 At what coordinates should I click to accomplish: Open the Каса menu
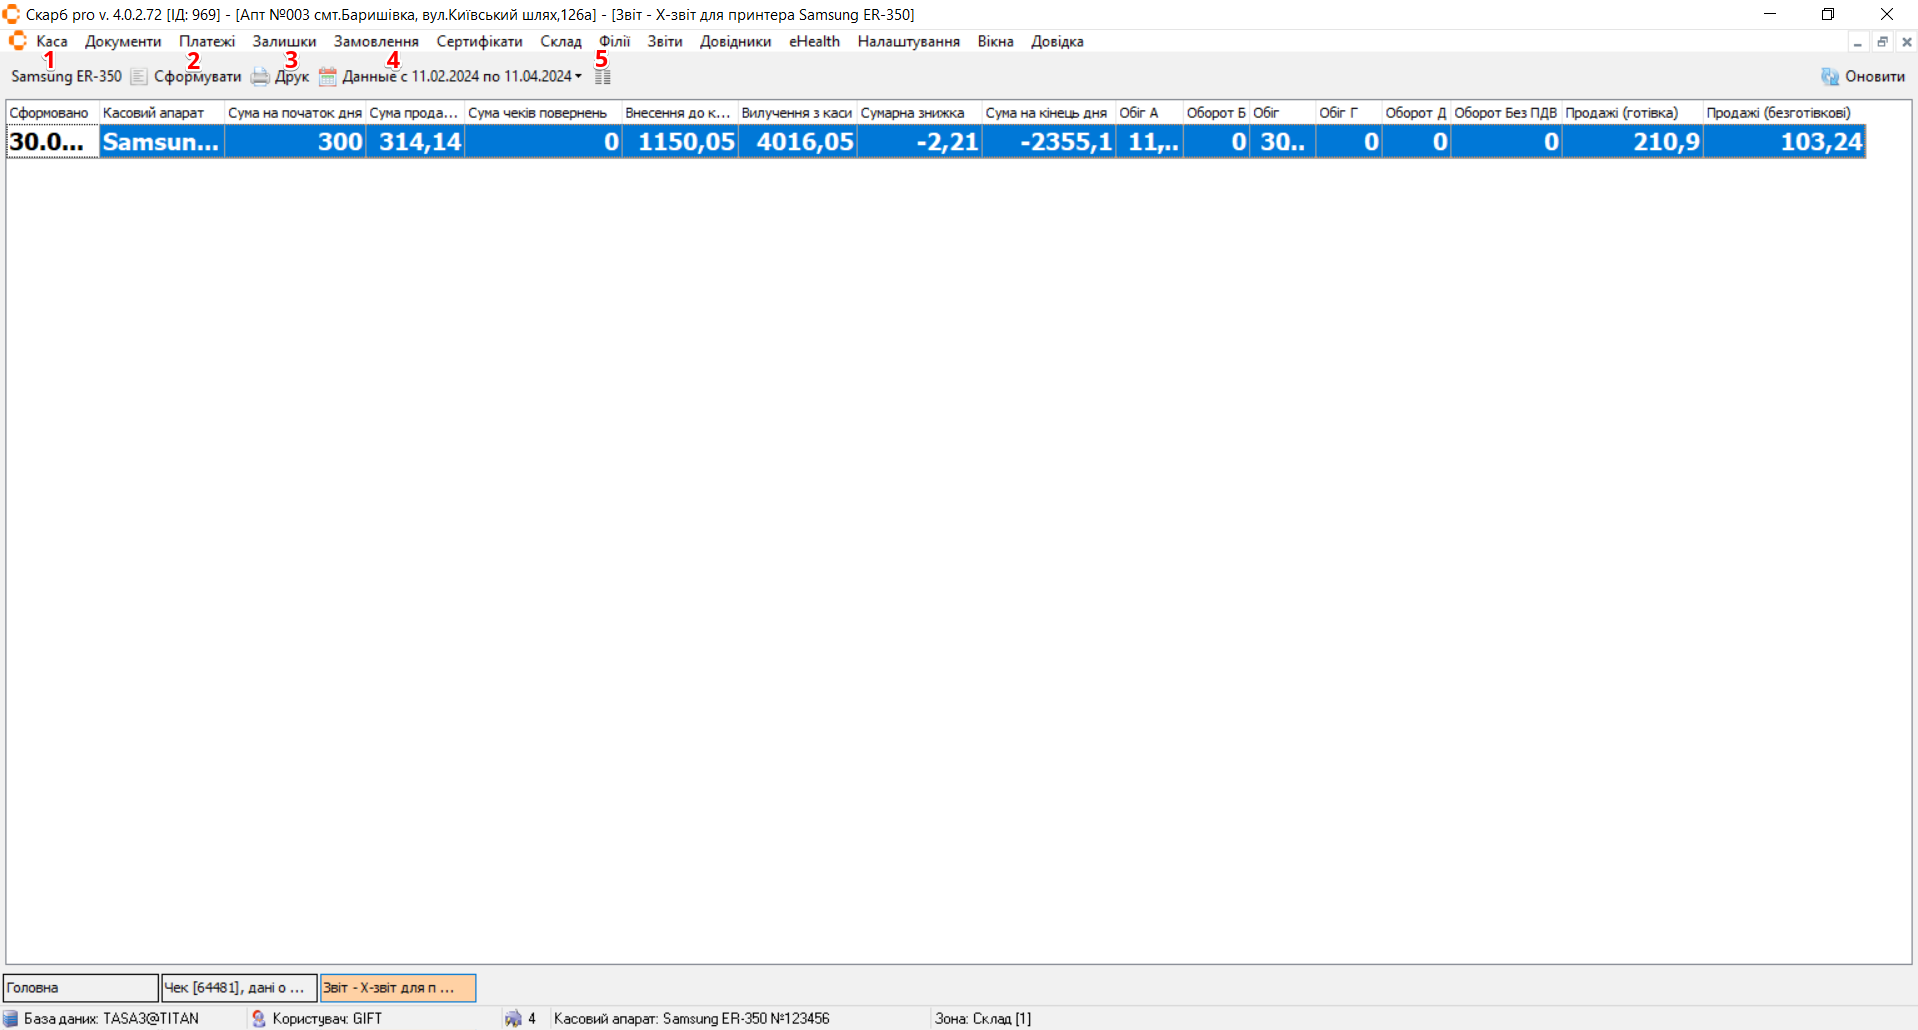52,41
